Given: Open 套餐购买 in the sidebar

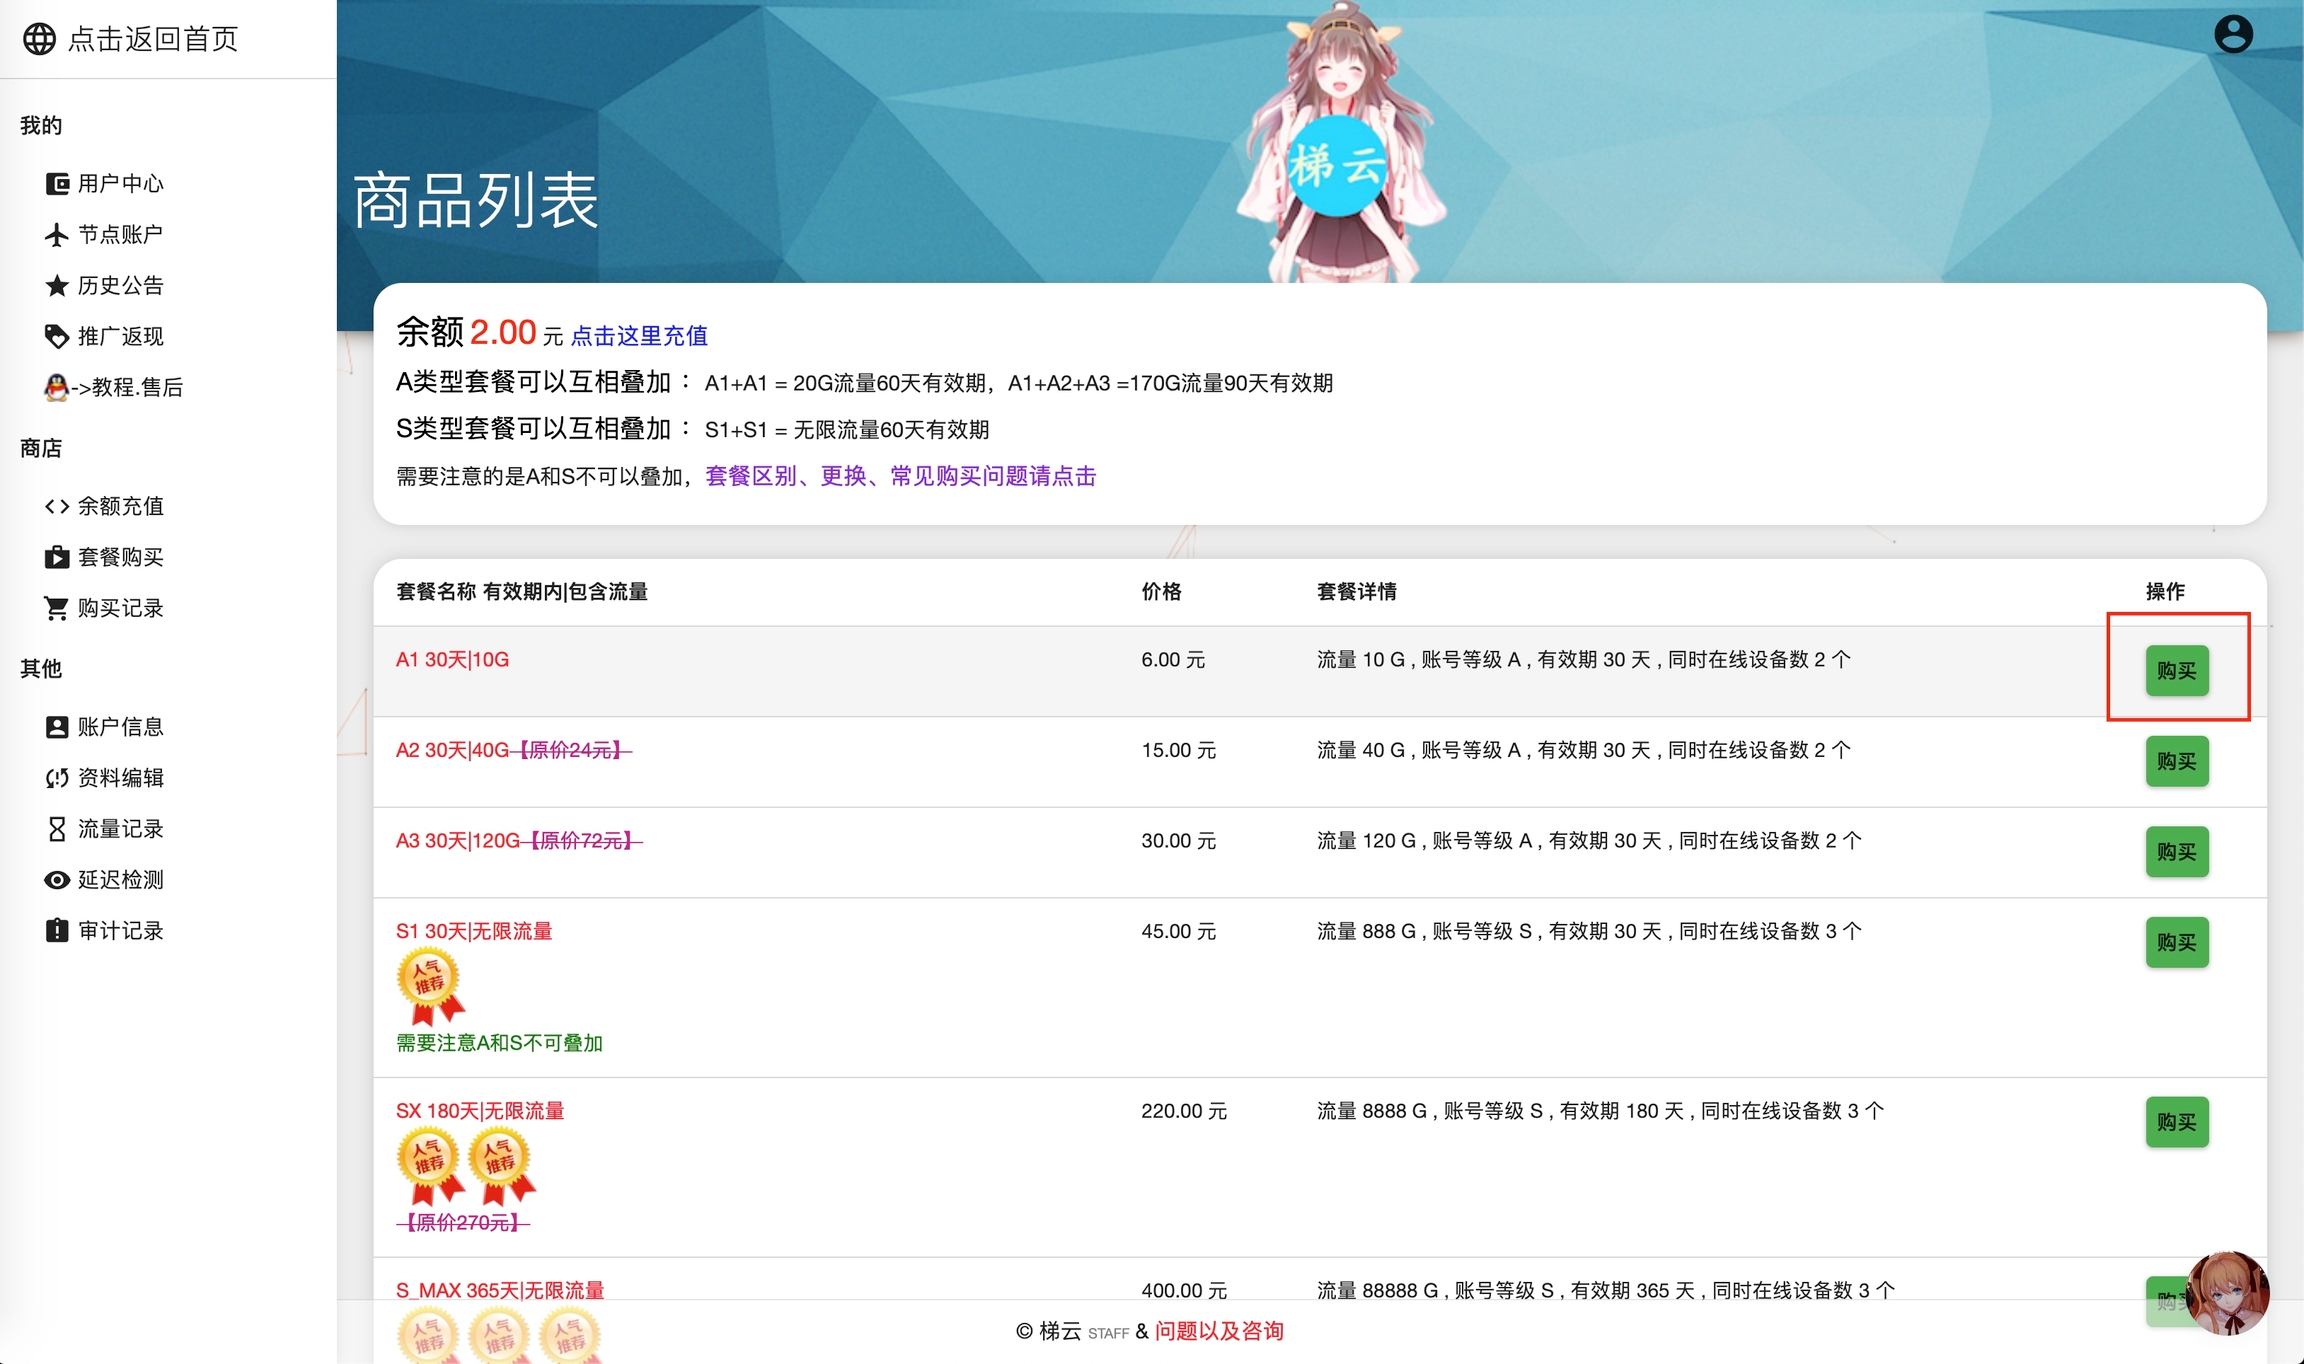Looking at the screenshot, I should coord(120,557).
